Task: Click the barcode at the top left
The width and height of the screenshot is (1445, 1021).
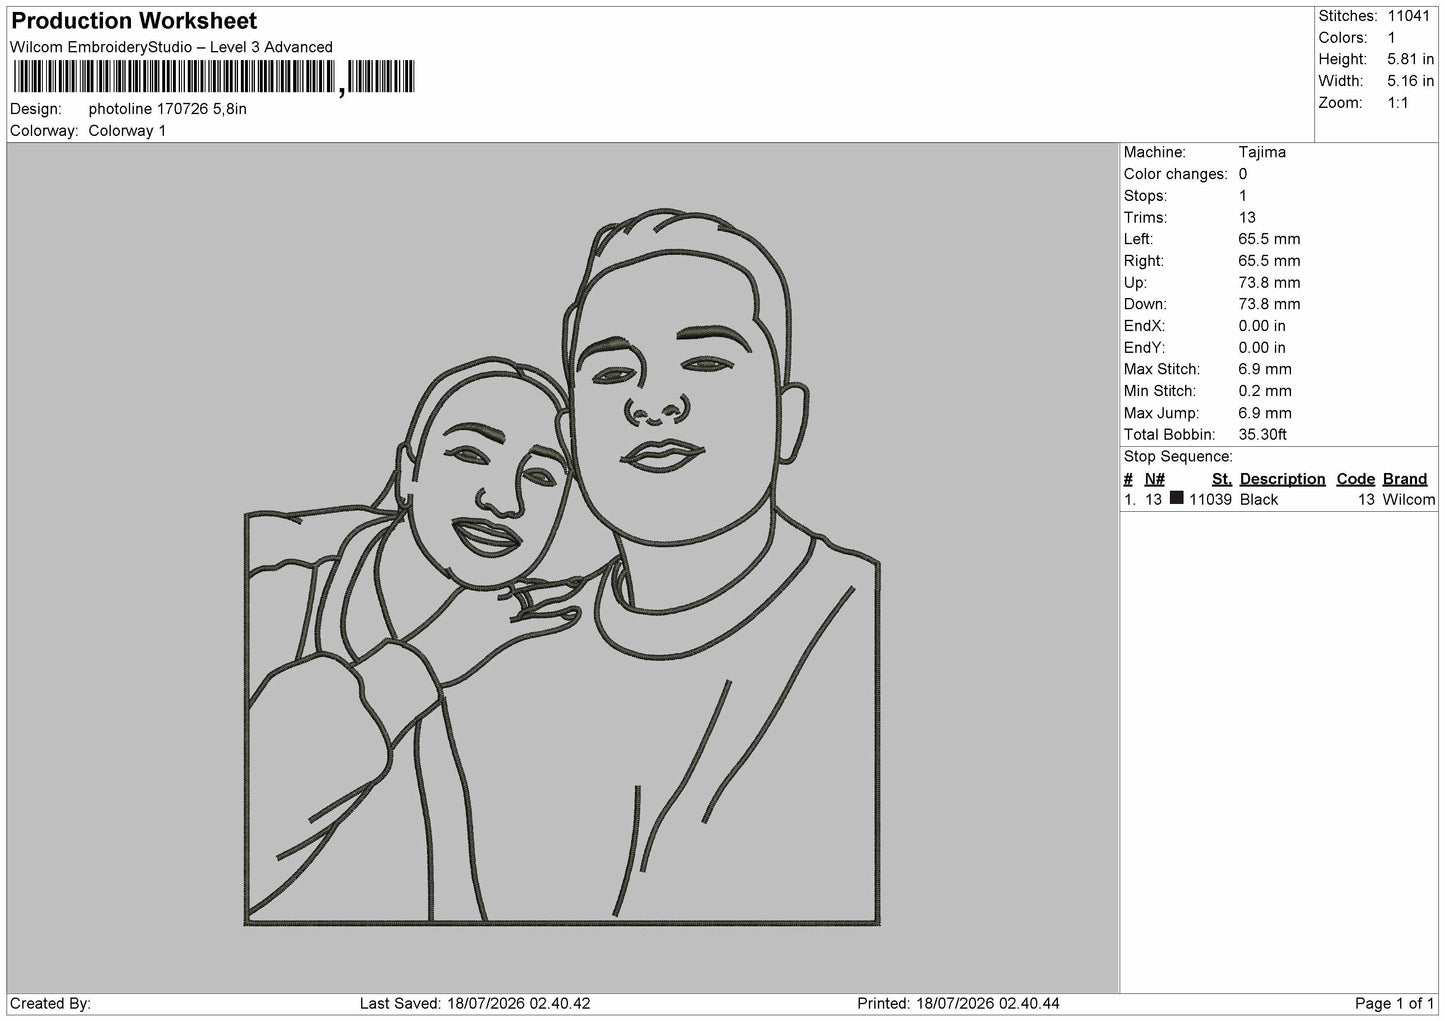Action: (213, 77)
